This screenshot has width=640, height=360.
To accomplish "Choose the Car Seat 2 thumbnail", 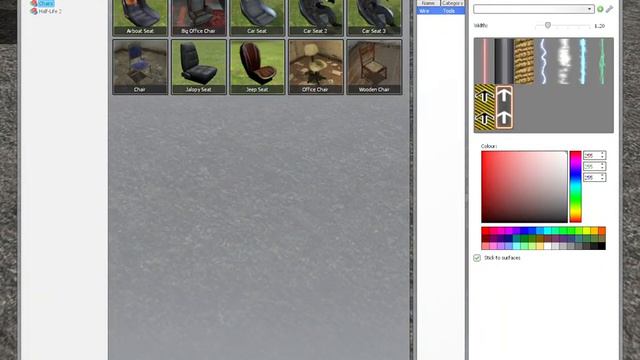I will coord(316,18).
